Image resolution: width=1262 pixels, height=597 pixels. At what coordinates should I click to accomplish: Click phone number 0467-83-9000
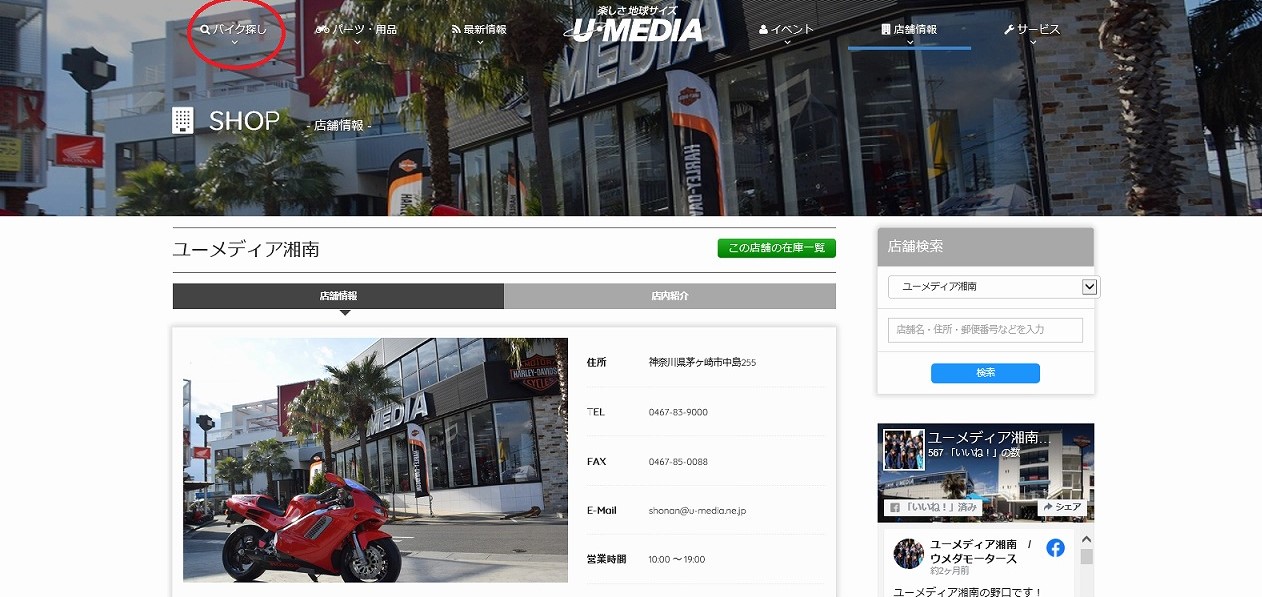[x=678, y=412]
